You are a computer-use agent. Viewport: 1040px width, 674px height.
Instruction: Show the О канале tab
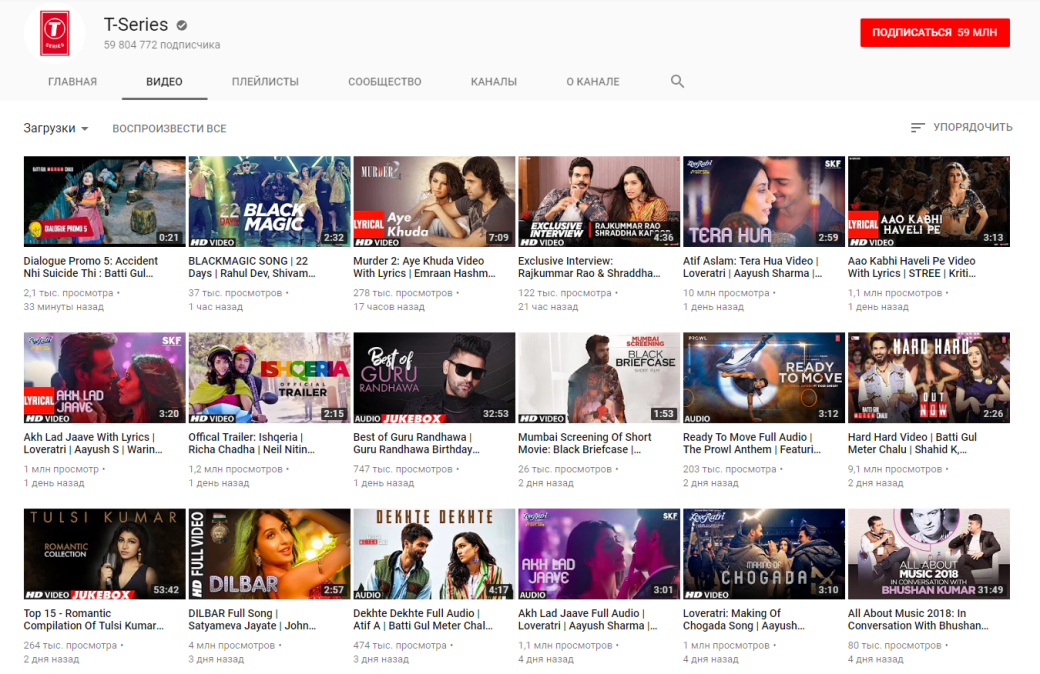coord(592,82)
